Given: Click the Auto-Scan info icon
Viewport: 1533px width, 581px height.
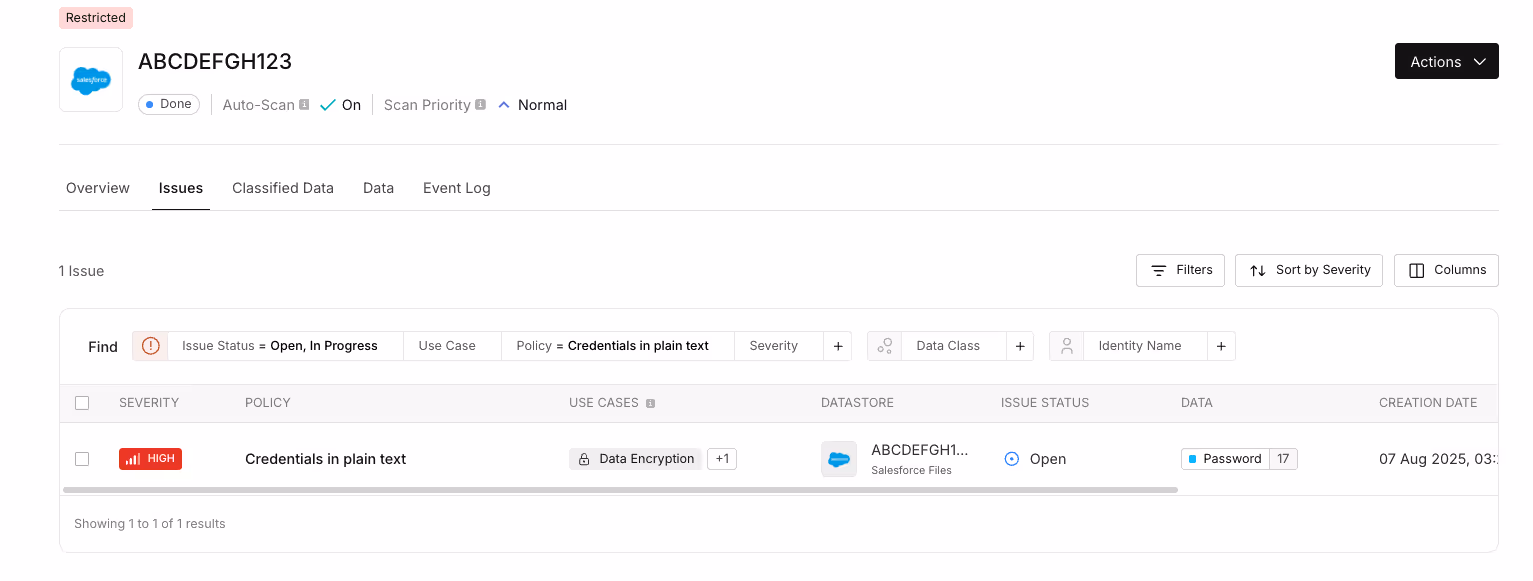Looking at the screenshot, I should (304, 104).
